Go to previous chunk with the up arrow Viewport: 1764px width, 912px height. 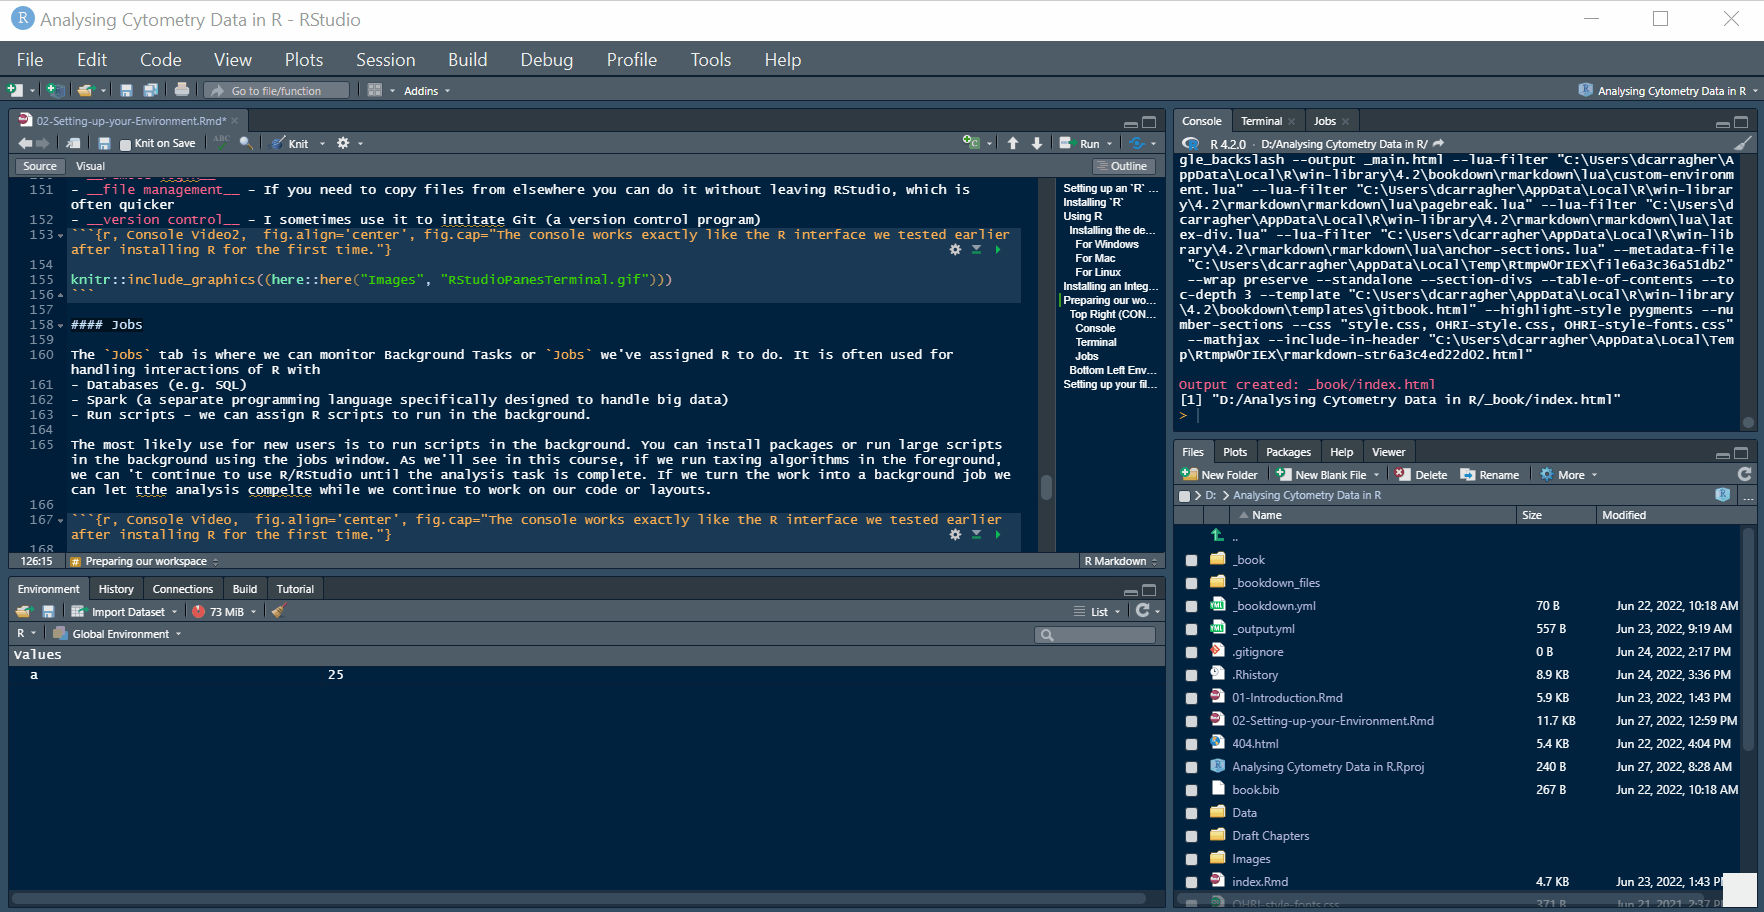1013,143
